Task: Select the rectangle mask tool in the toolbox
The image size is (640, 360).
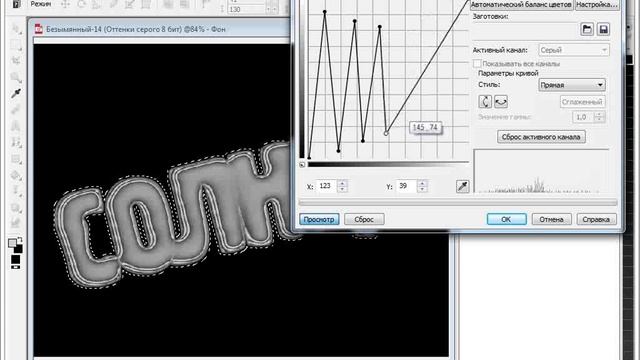Action: coord(16,45)
